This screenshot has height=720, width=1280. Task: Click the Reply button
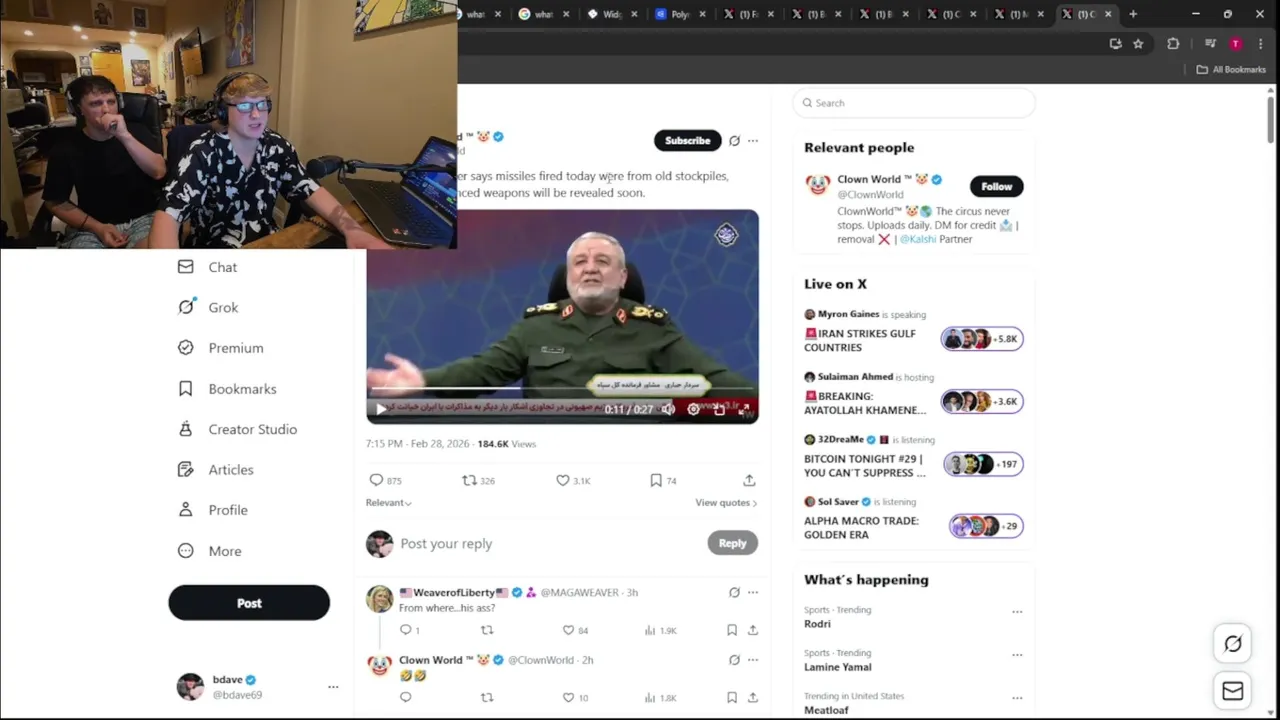732,543
